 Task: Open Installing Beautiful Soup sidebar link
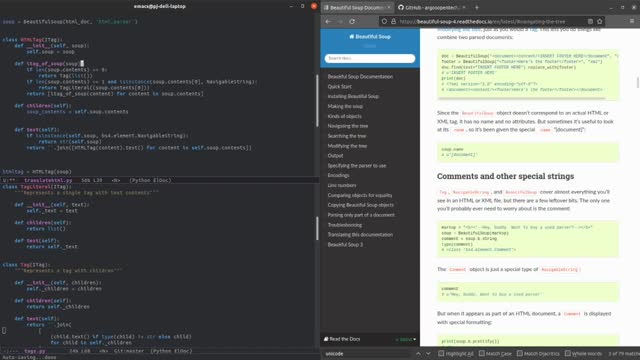tap(353, 96)
